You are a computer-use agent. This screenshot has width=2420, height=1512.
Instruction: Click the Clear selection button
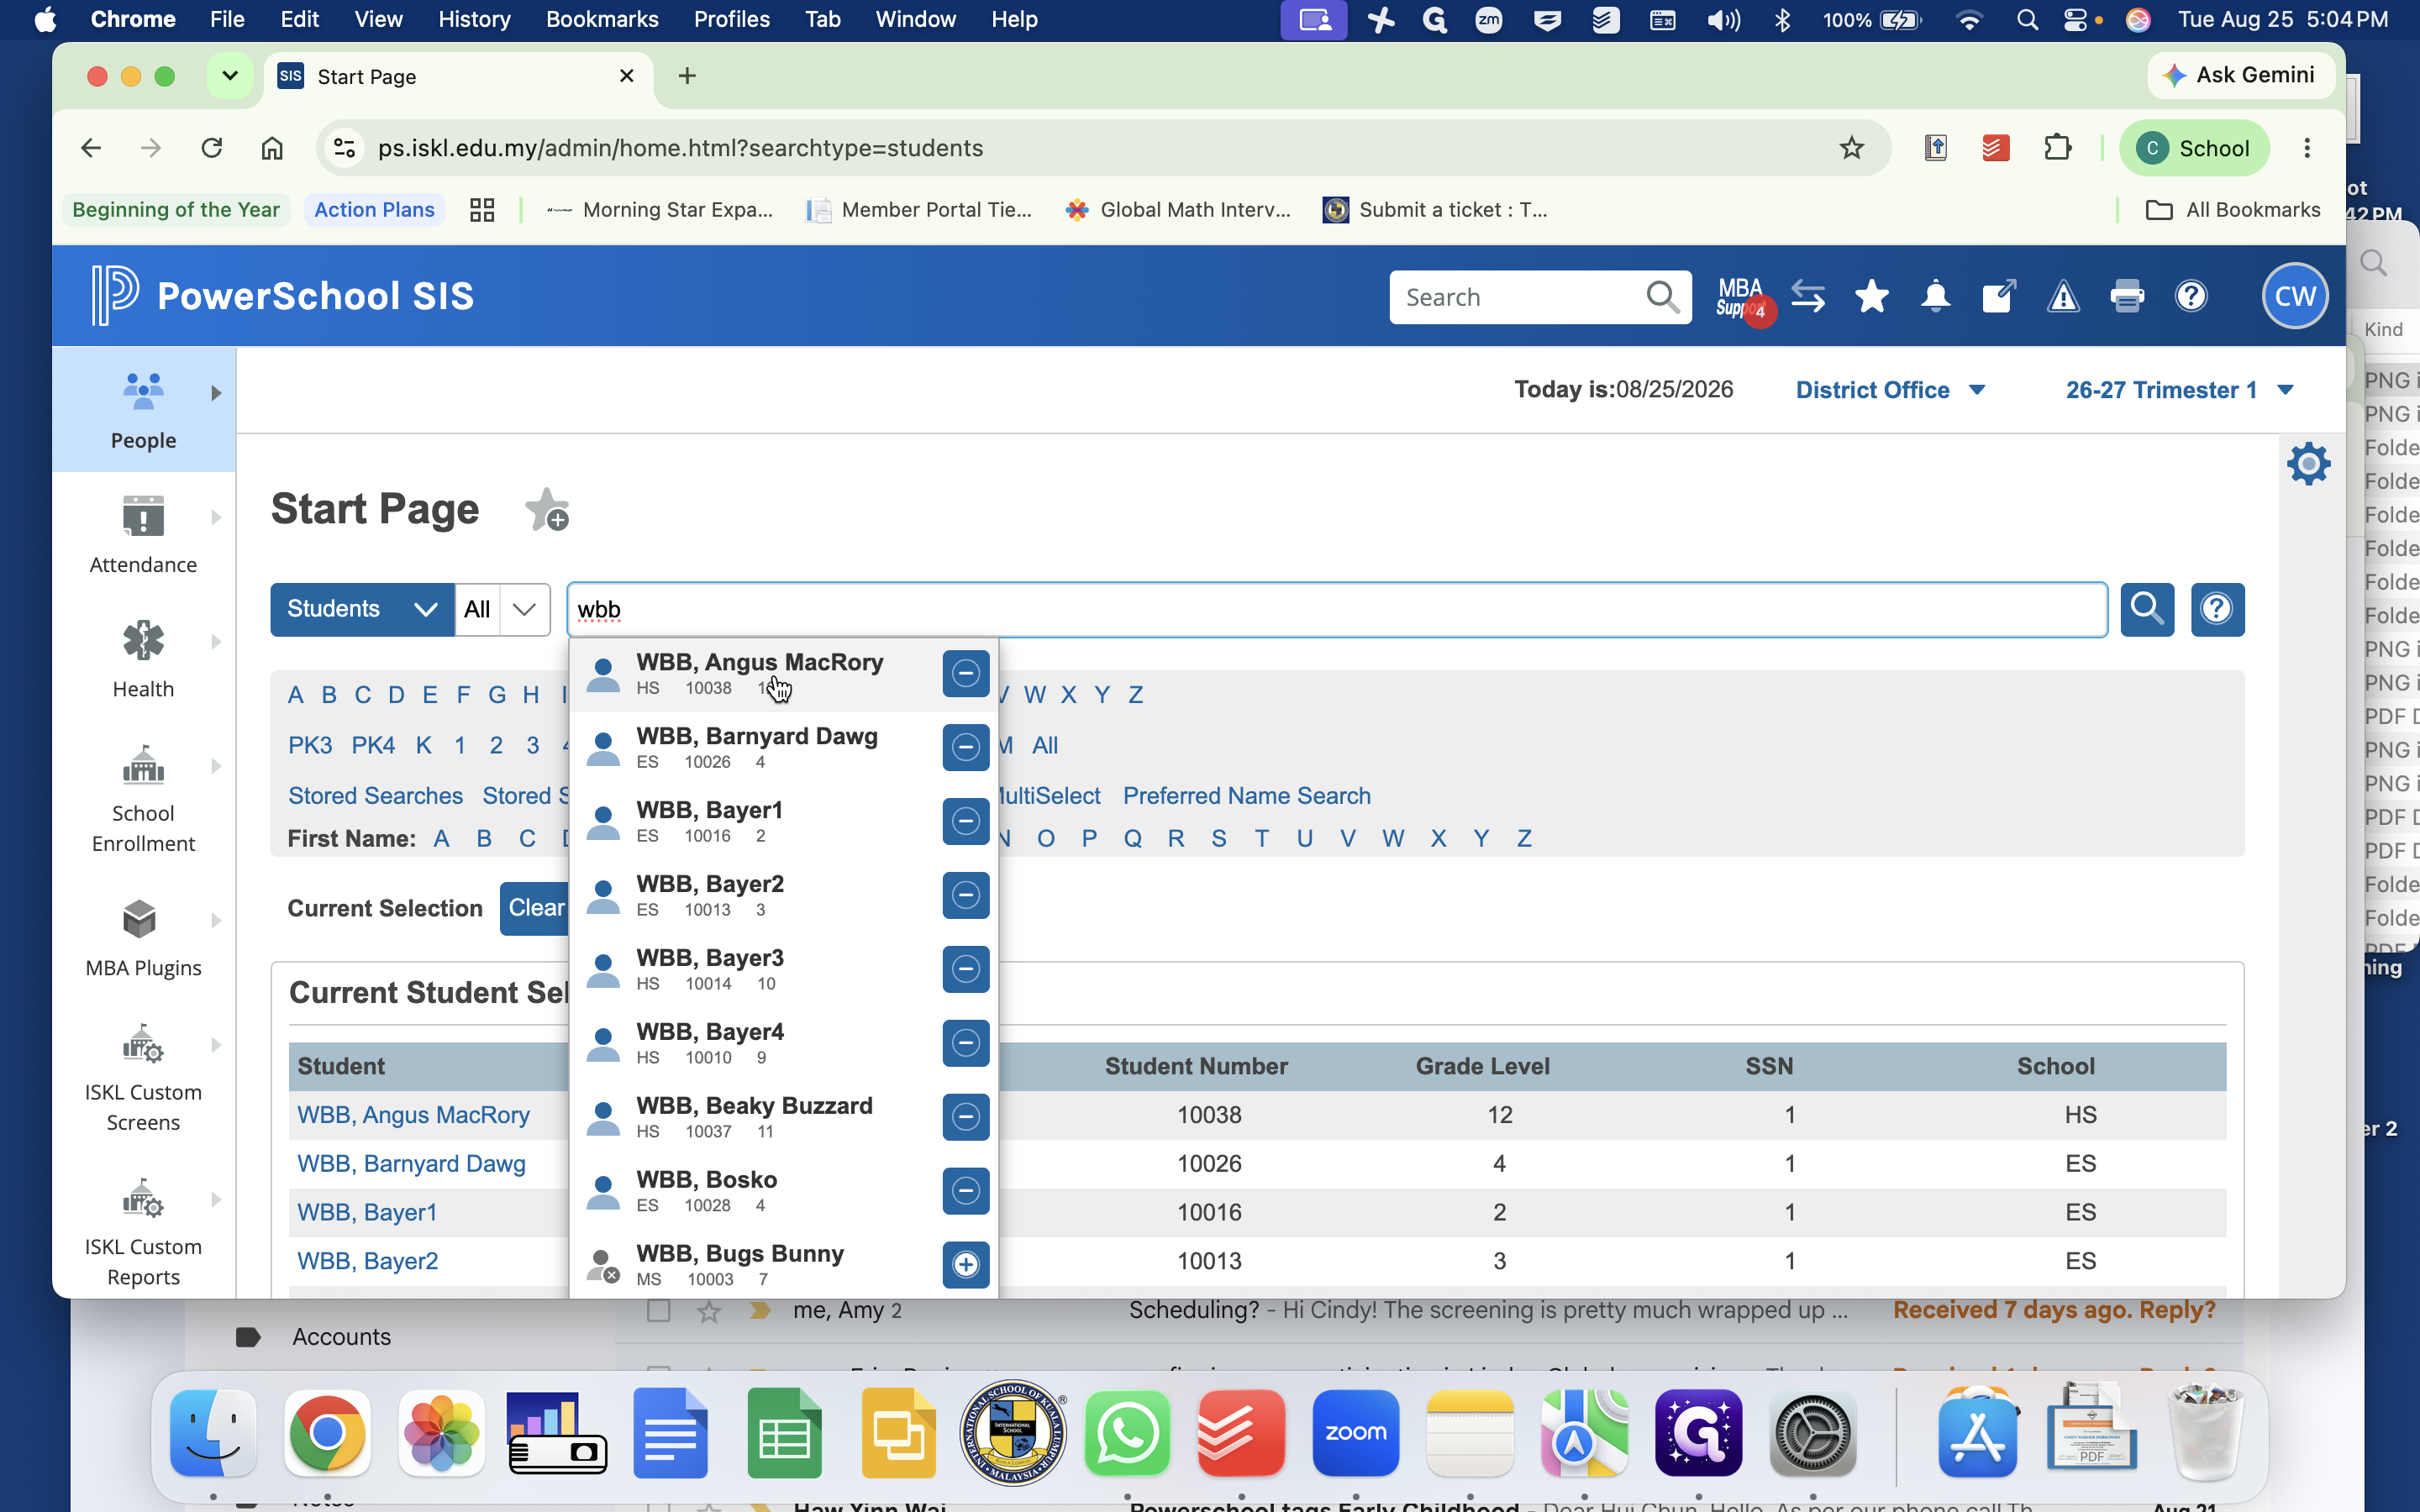coord(535,908)
